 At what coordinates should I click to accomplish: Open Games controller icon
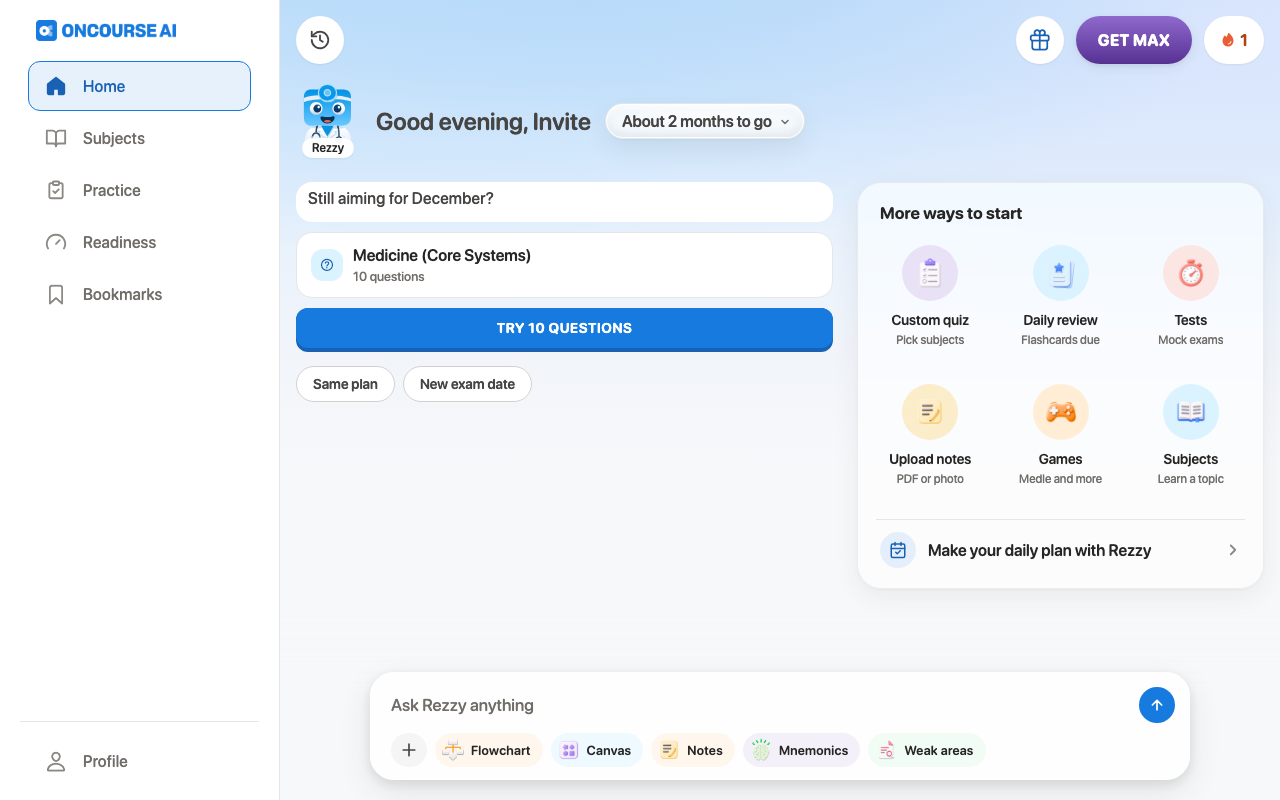point(1060,412)
